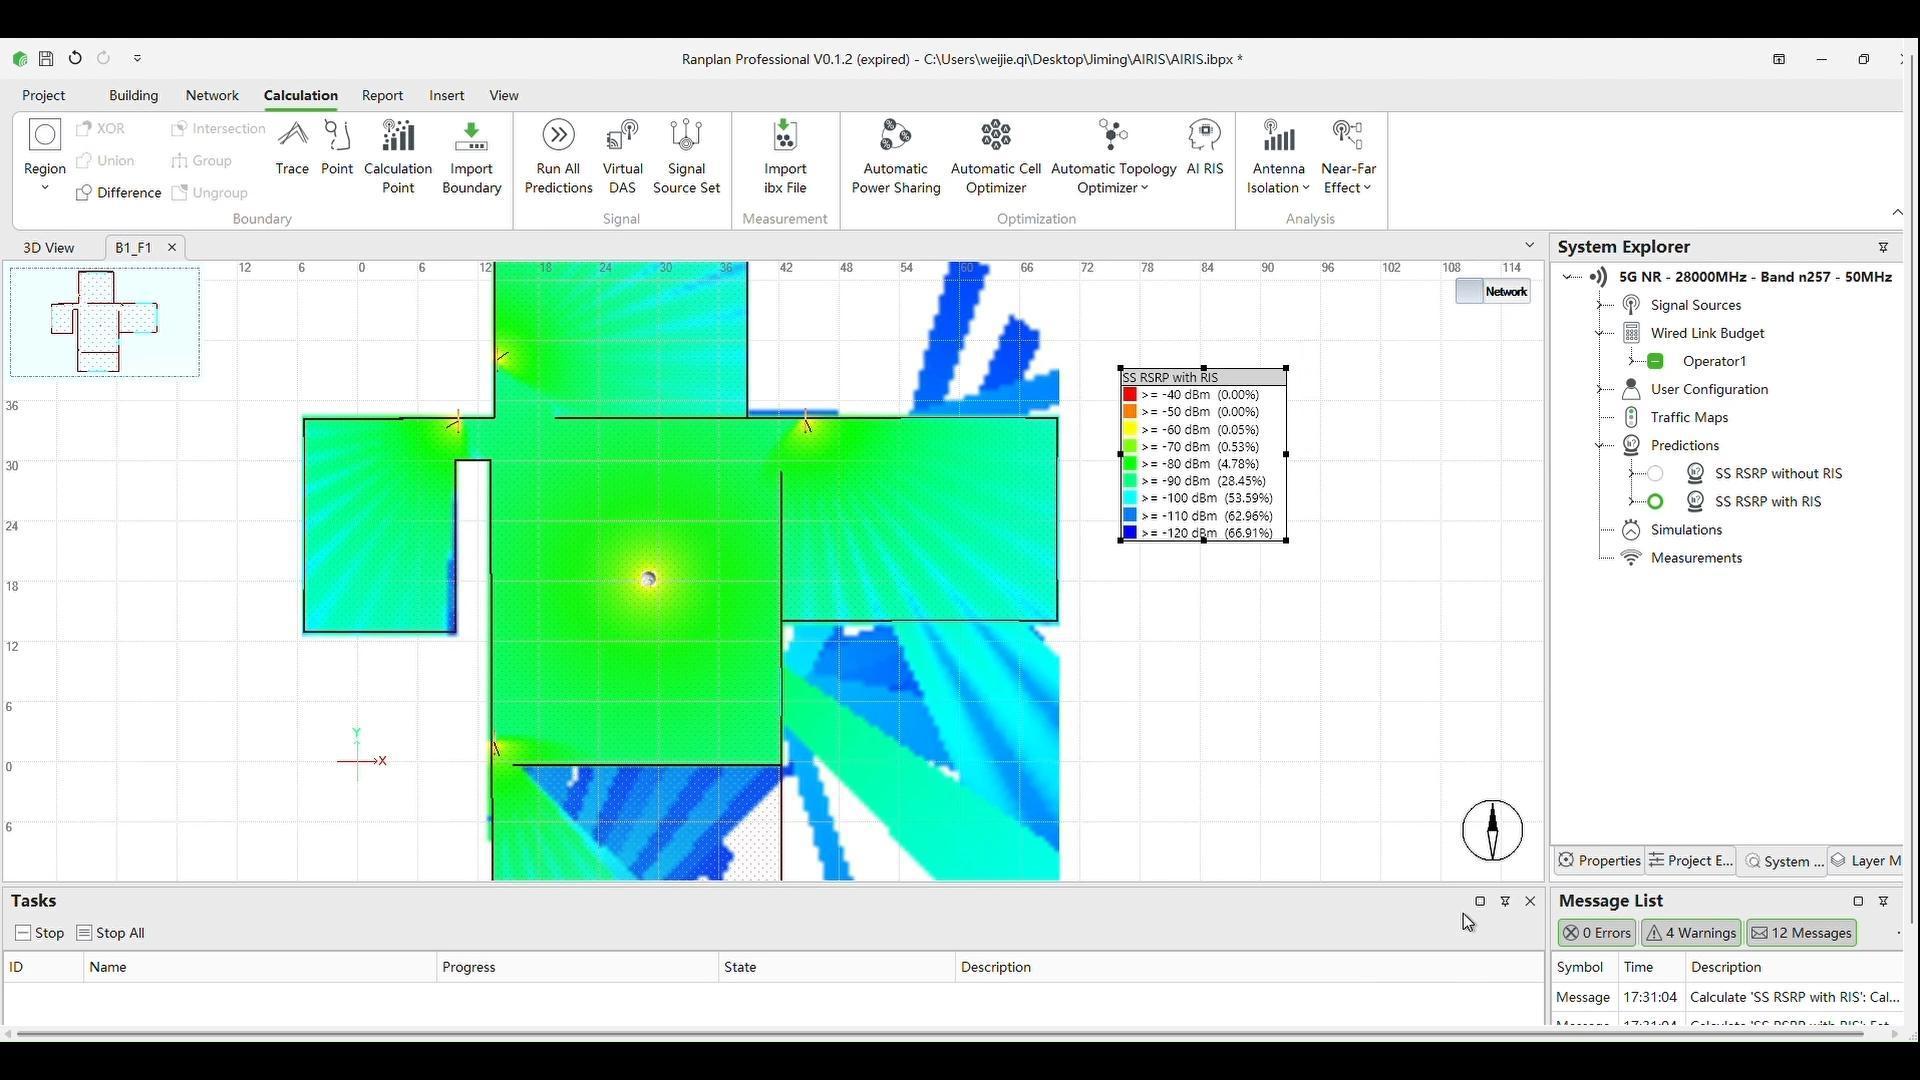Open the Region dropdown arrow
Screen dimensions: 1920x1080
pos(44,188)
